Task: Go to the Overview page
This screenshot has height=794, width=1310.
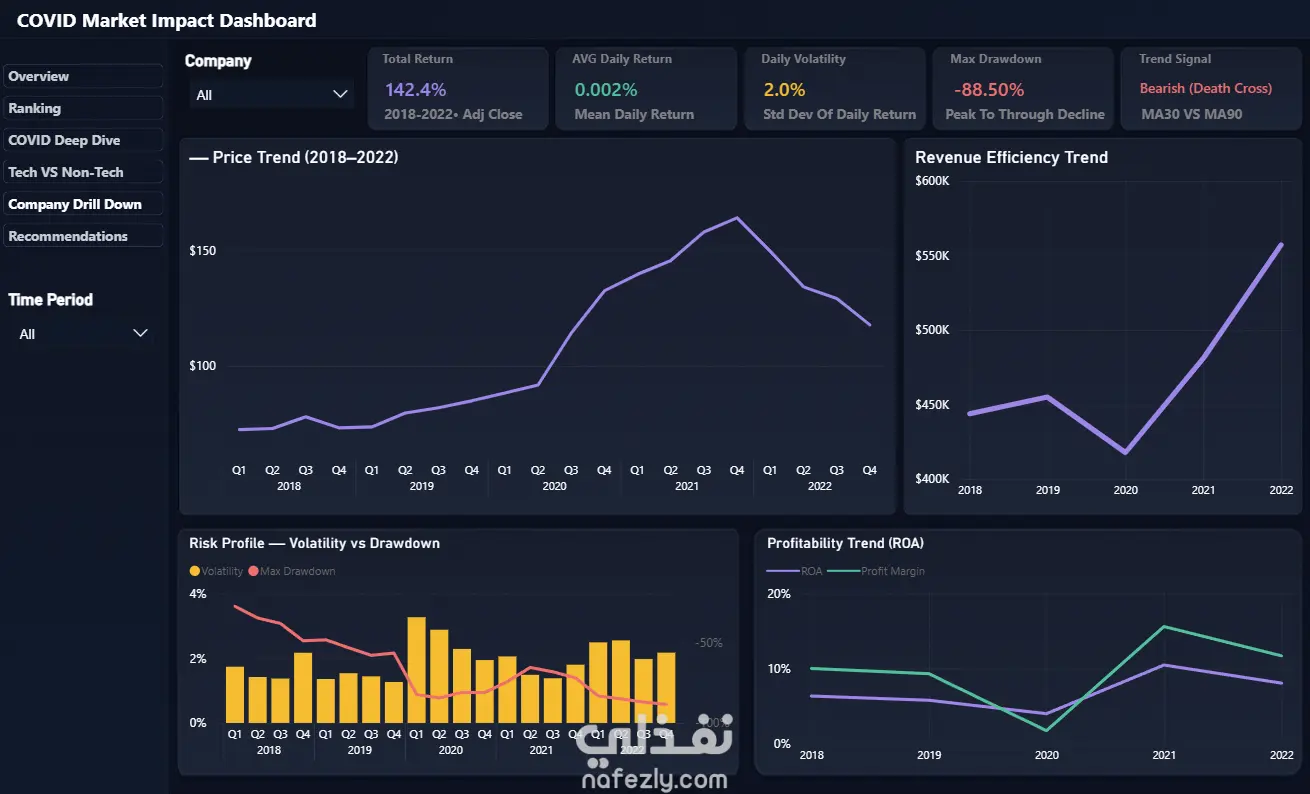Action: point(83,76)
